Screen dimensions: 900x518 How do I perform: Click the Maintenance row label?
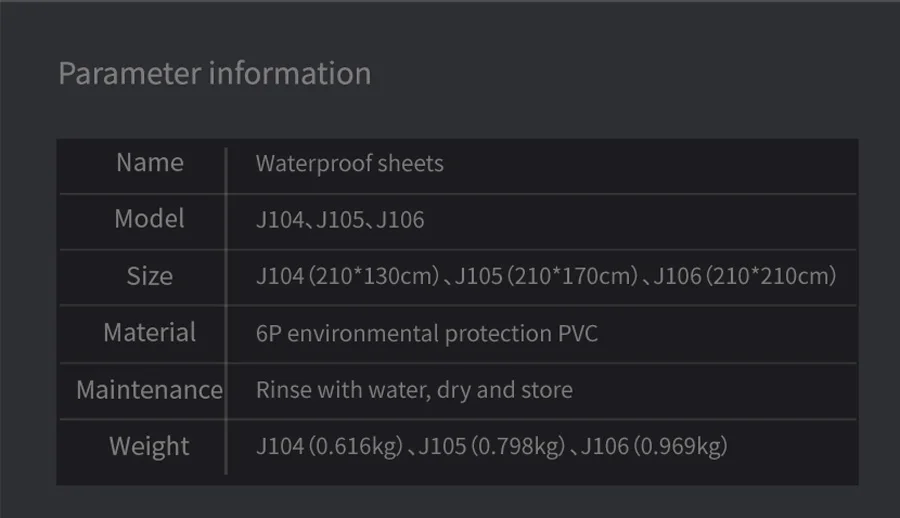click(149, 389)
